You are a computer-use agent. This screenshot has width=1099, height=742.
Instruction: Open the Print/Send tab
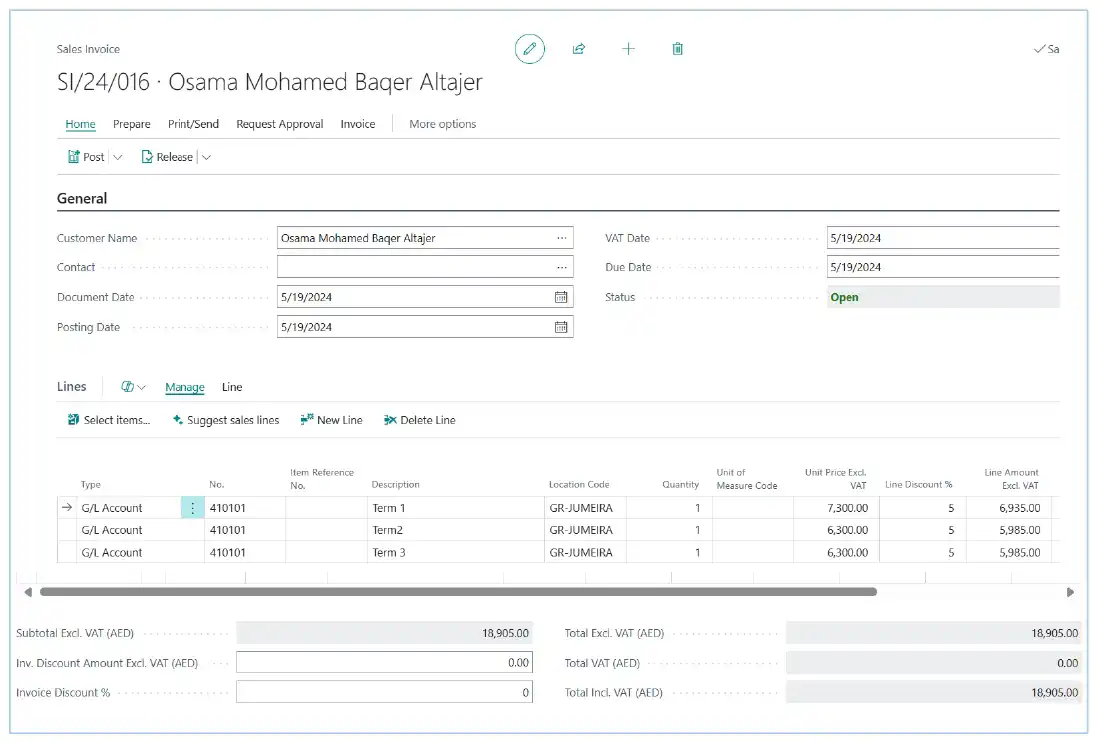pyautogui.click(x=193, y=124)
